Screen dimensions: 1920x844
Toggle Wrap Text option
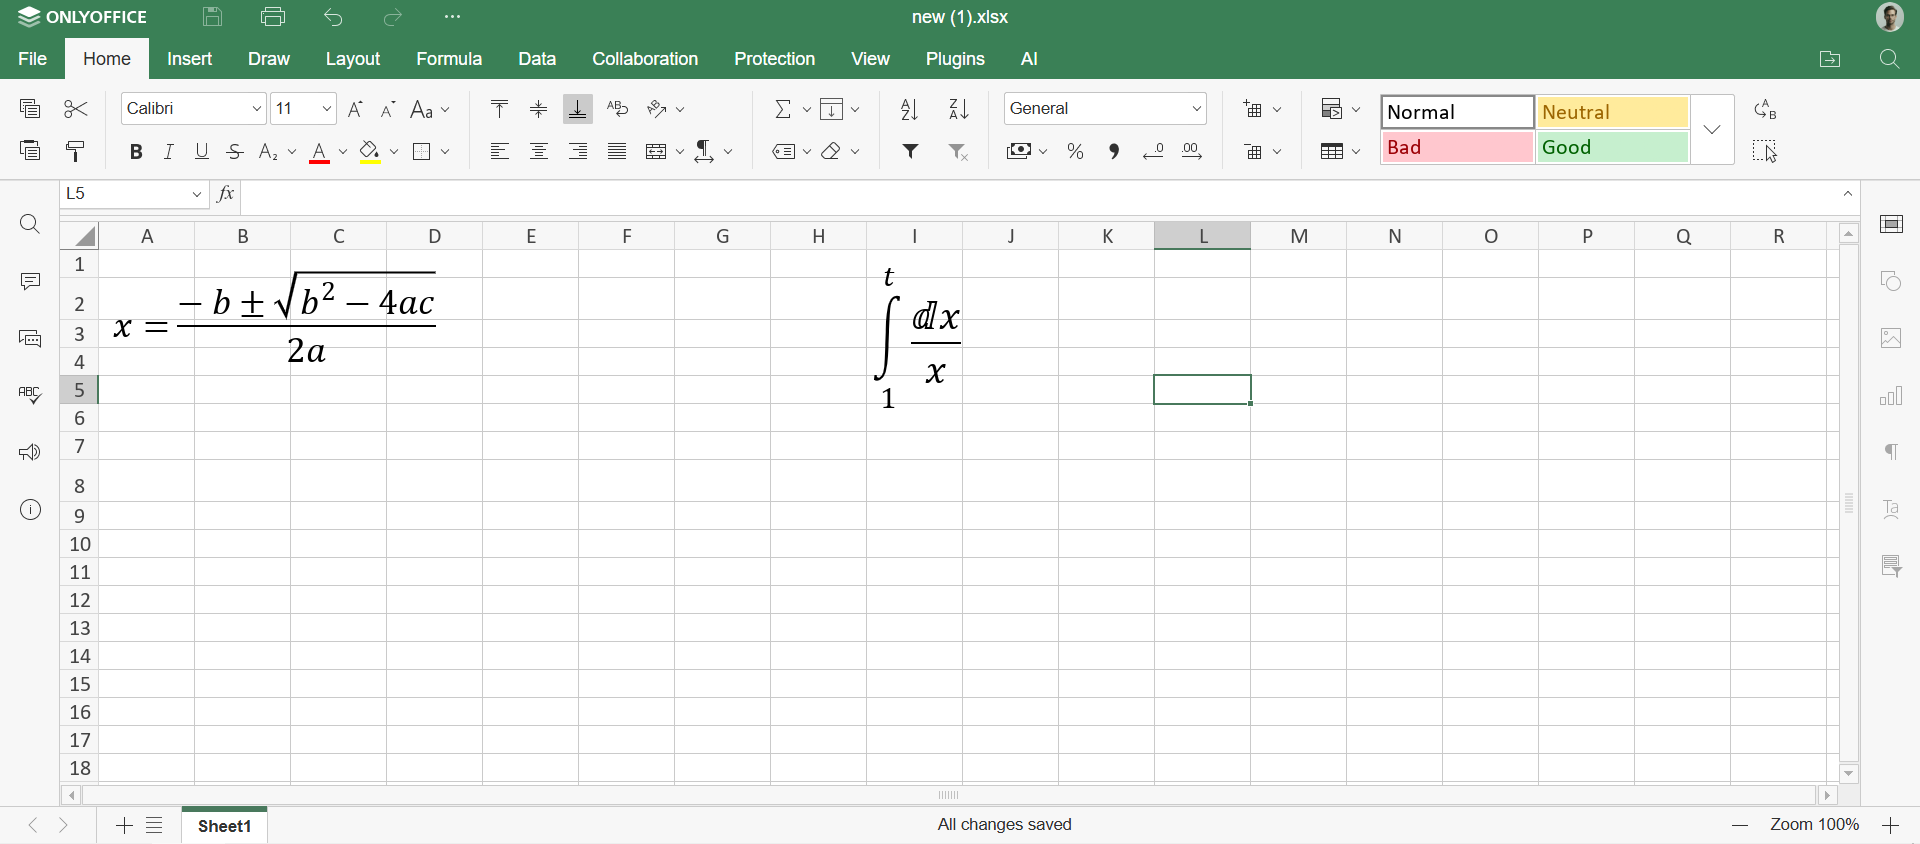(x=617, y=109)
